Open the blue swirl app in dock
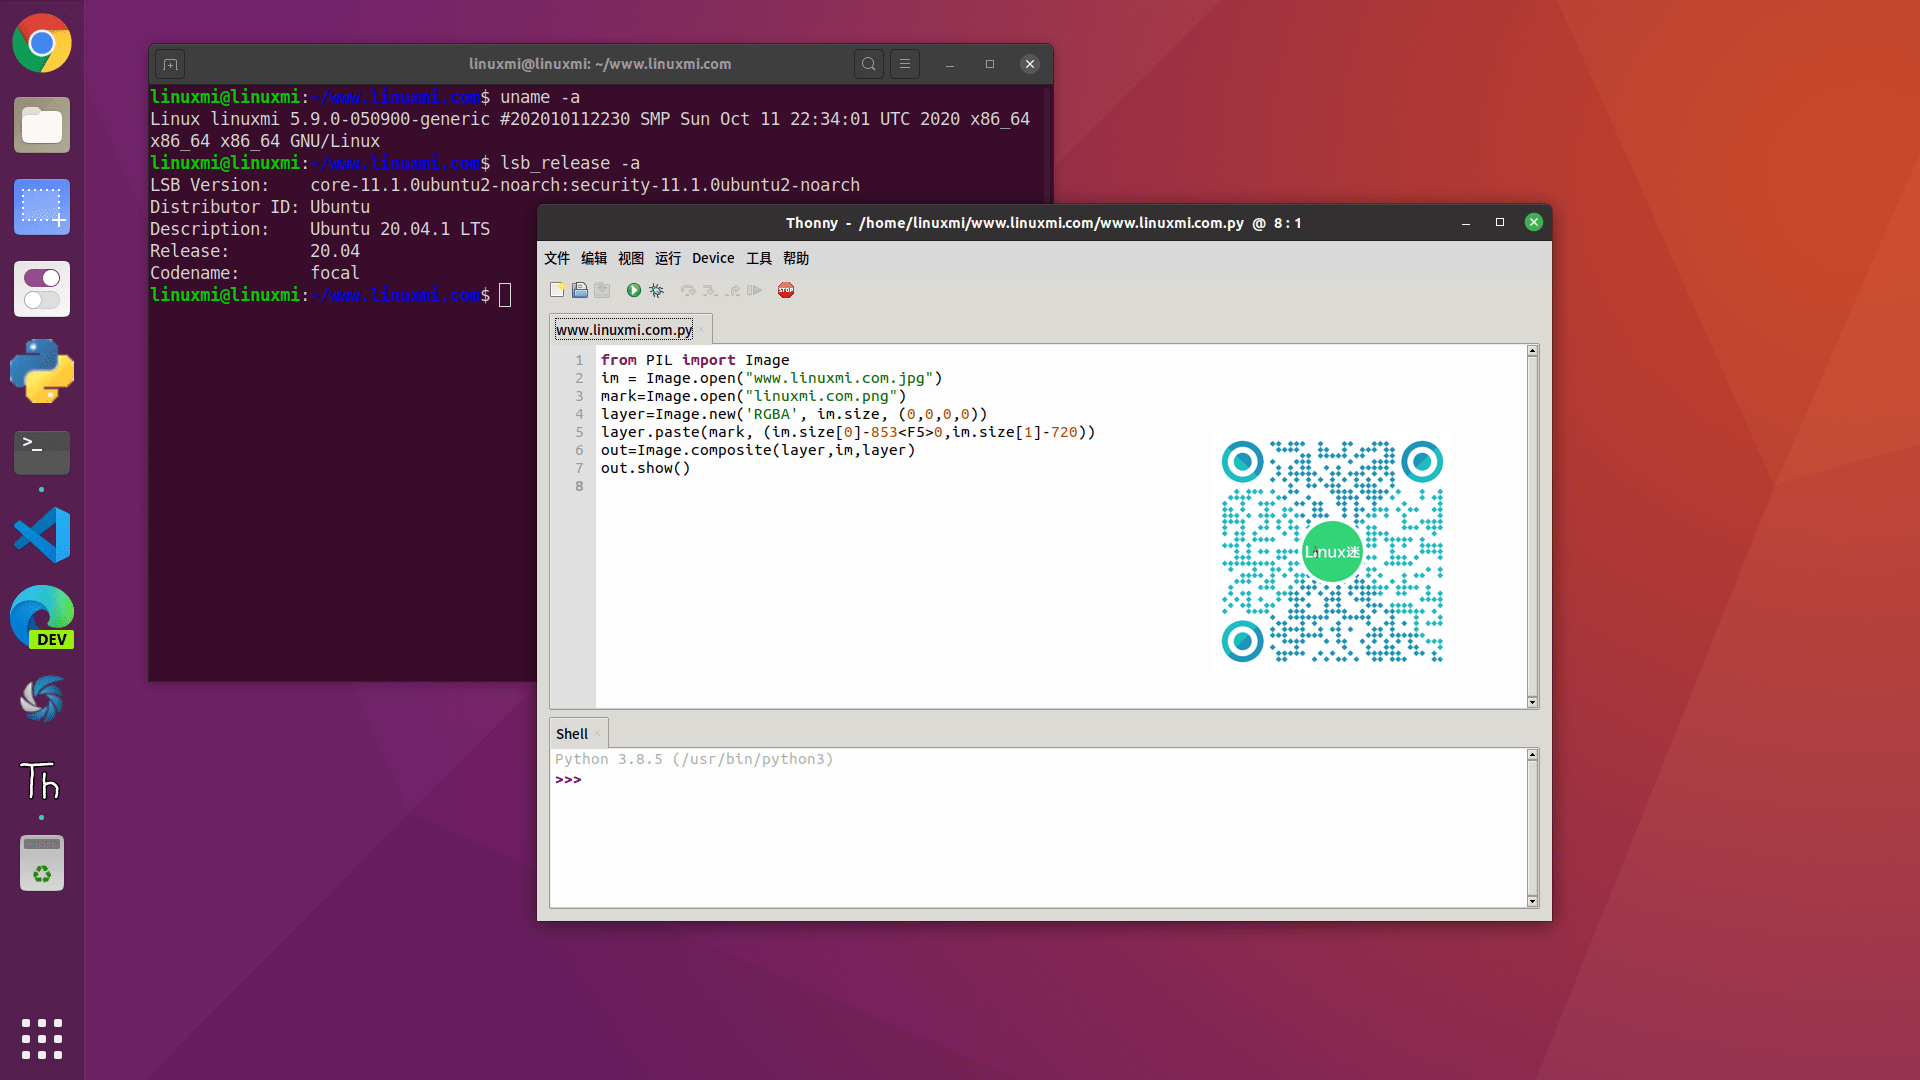Viewport: 1920px width, 1080px height. point(42,699)
